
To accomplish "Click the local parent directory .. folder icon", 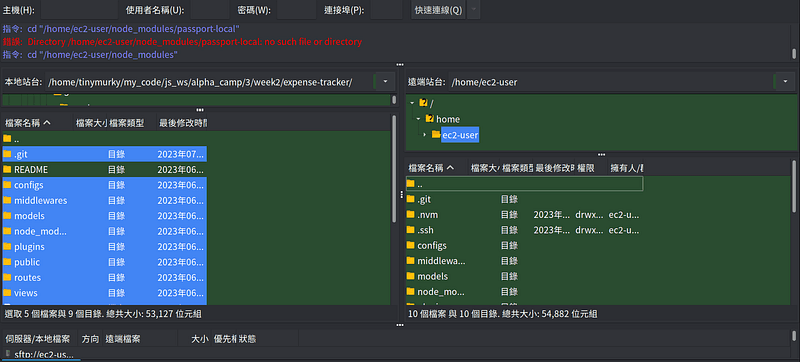I will [x=7, y=139].
